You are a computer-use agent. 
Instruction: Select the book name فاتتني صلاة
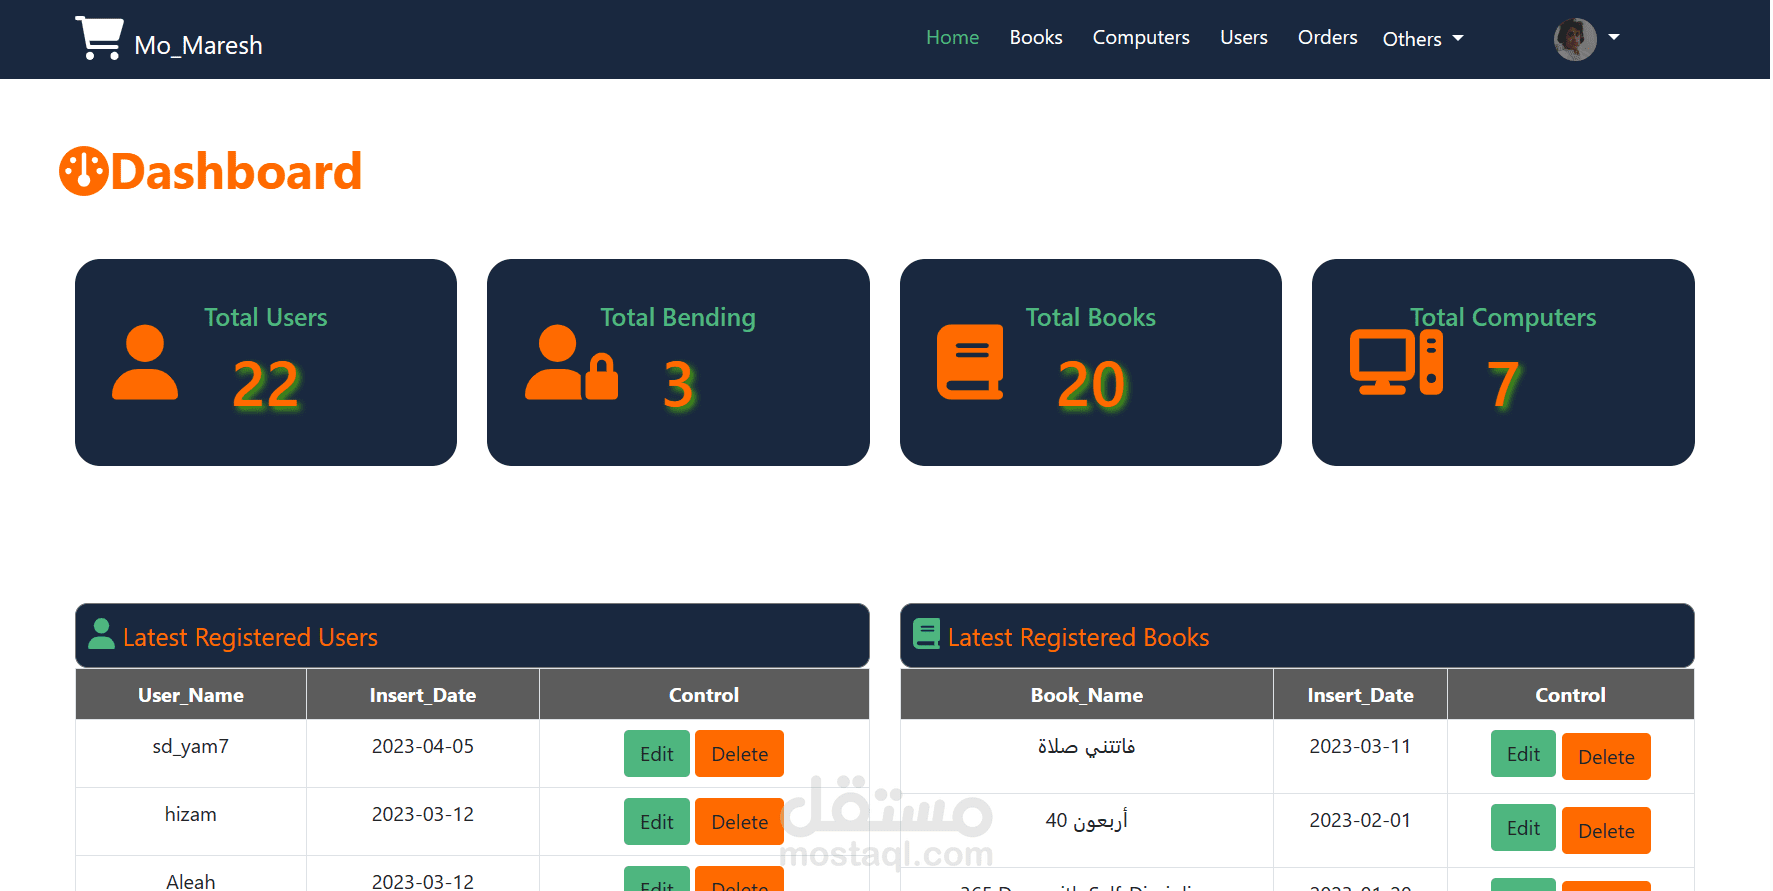coord(1087,746)
